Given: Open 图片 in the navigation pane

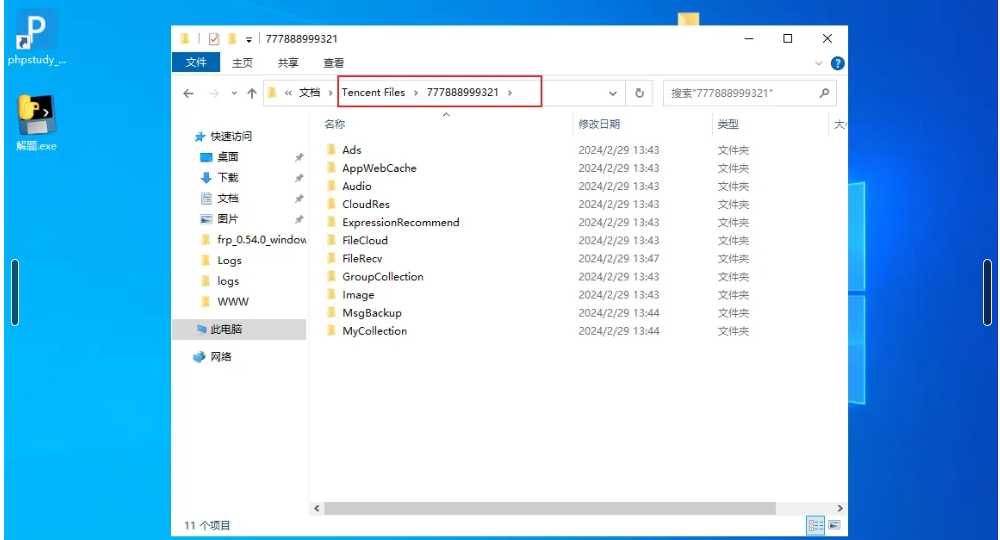Looking at the screenshot, I should tap(228, 219).
